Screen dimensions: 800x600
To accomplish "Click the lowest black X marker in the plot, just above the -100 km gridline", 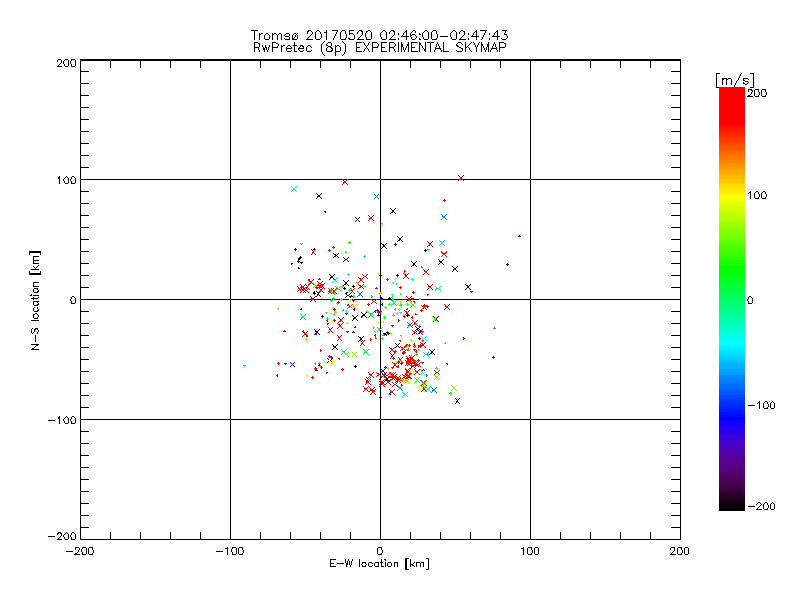I will [457, 401].
